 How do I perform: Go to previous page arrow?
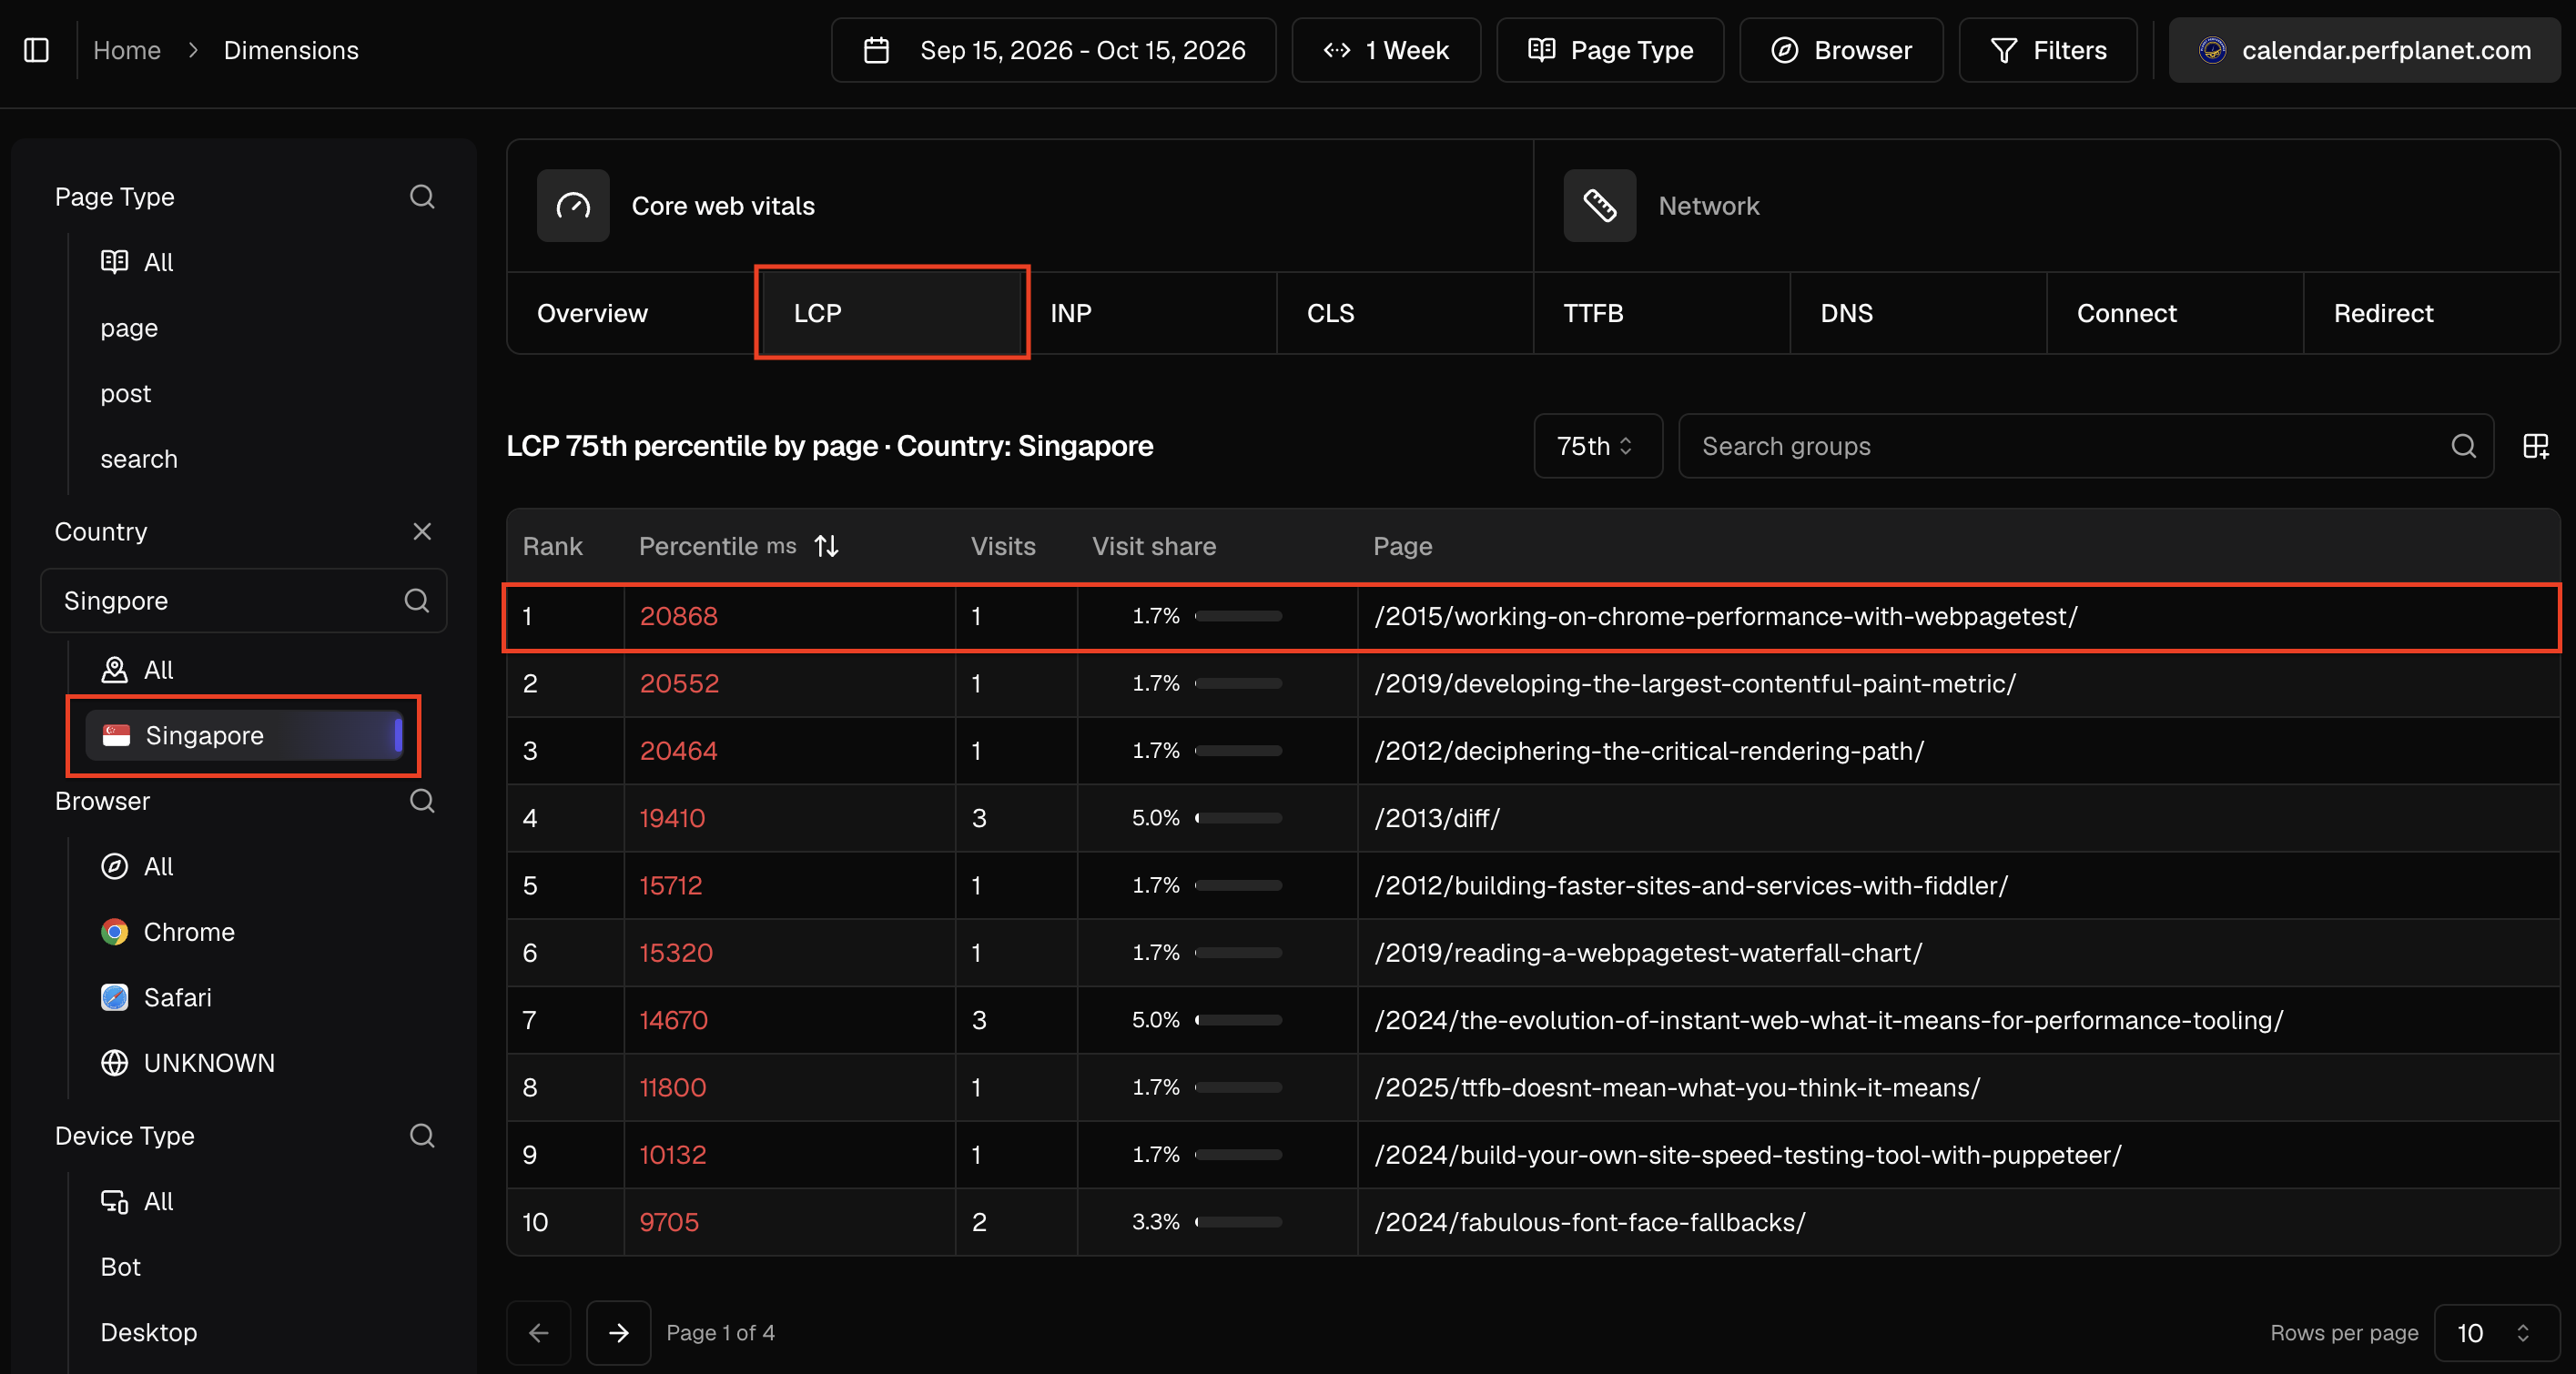click(x=539, y=1332)
